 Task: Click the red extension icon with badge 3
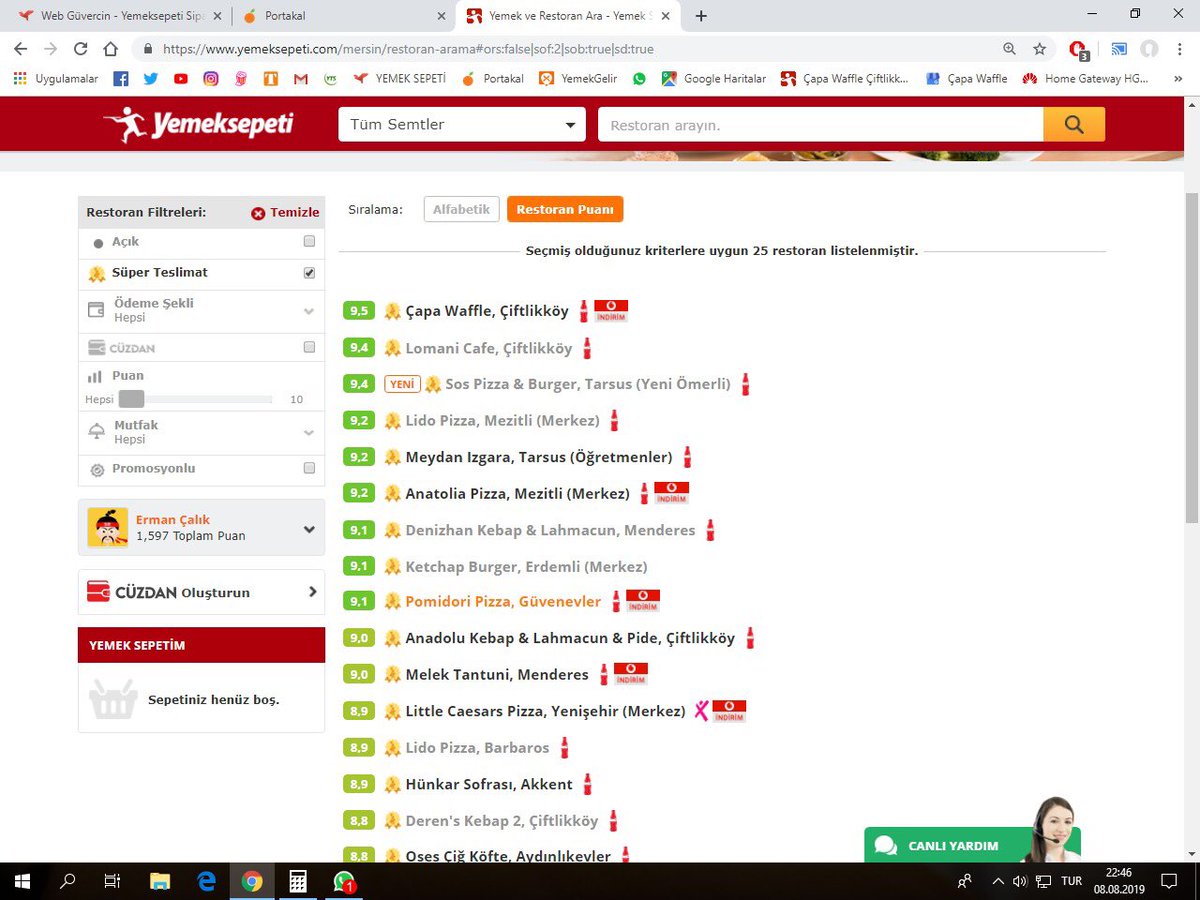[x=1078, y=49]
